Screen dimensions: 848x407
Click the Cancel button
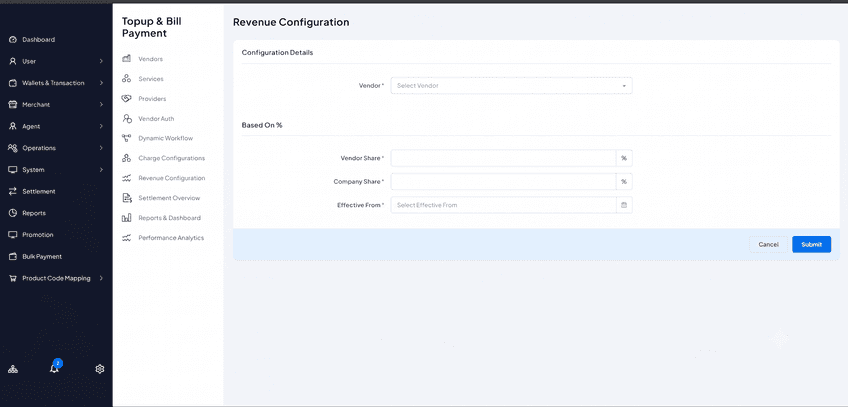[x=768, y=244]
